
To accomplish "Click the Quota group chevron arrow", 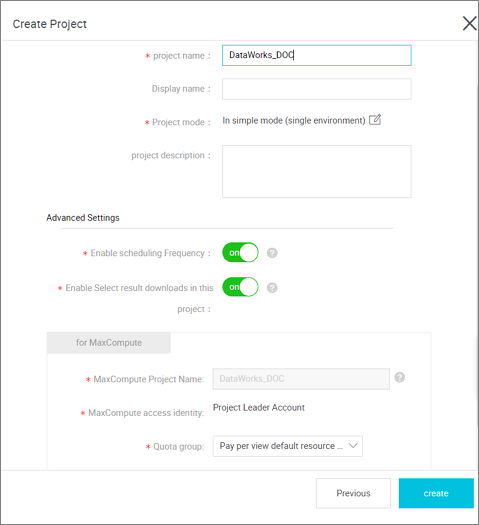I will click(353, 446).
